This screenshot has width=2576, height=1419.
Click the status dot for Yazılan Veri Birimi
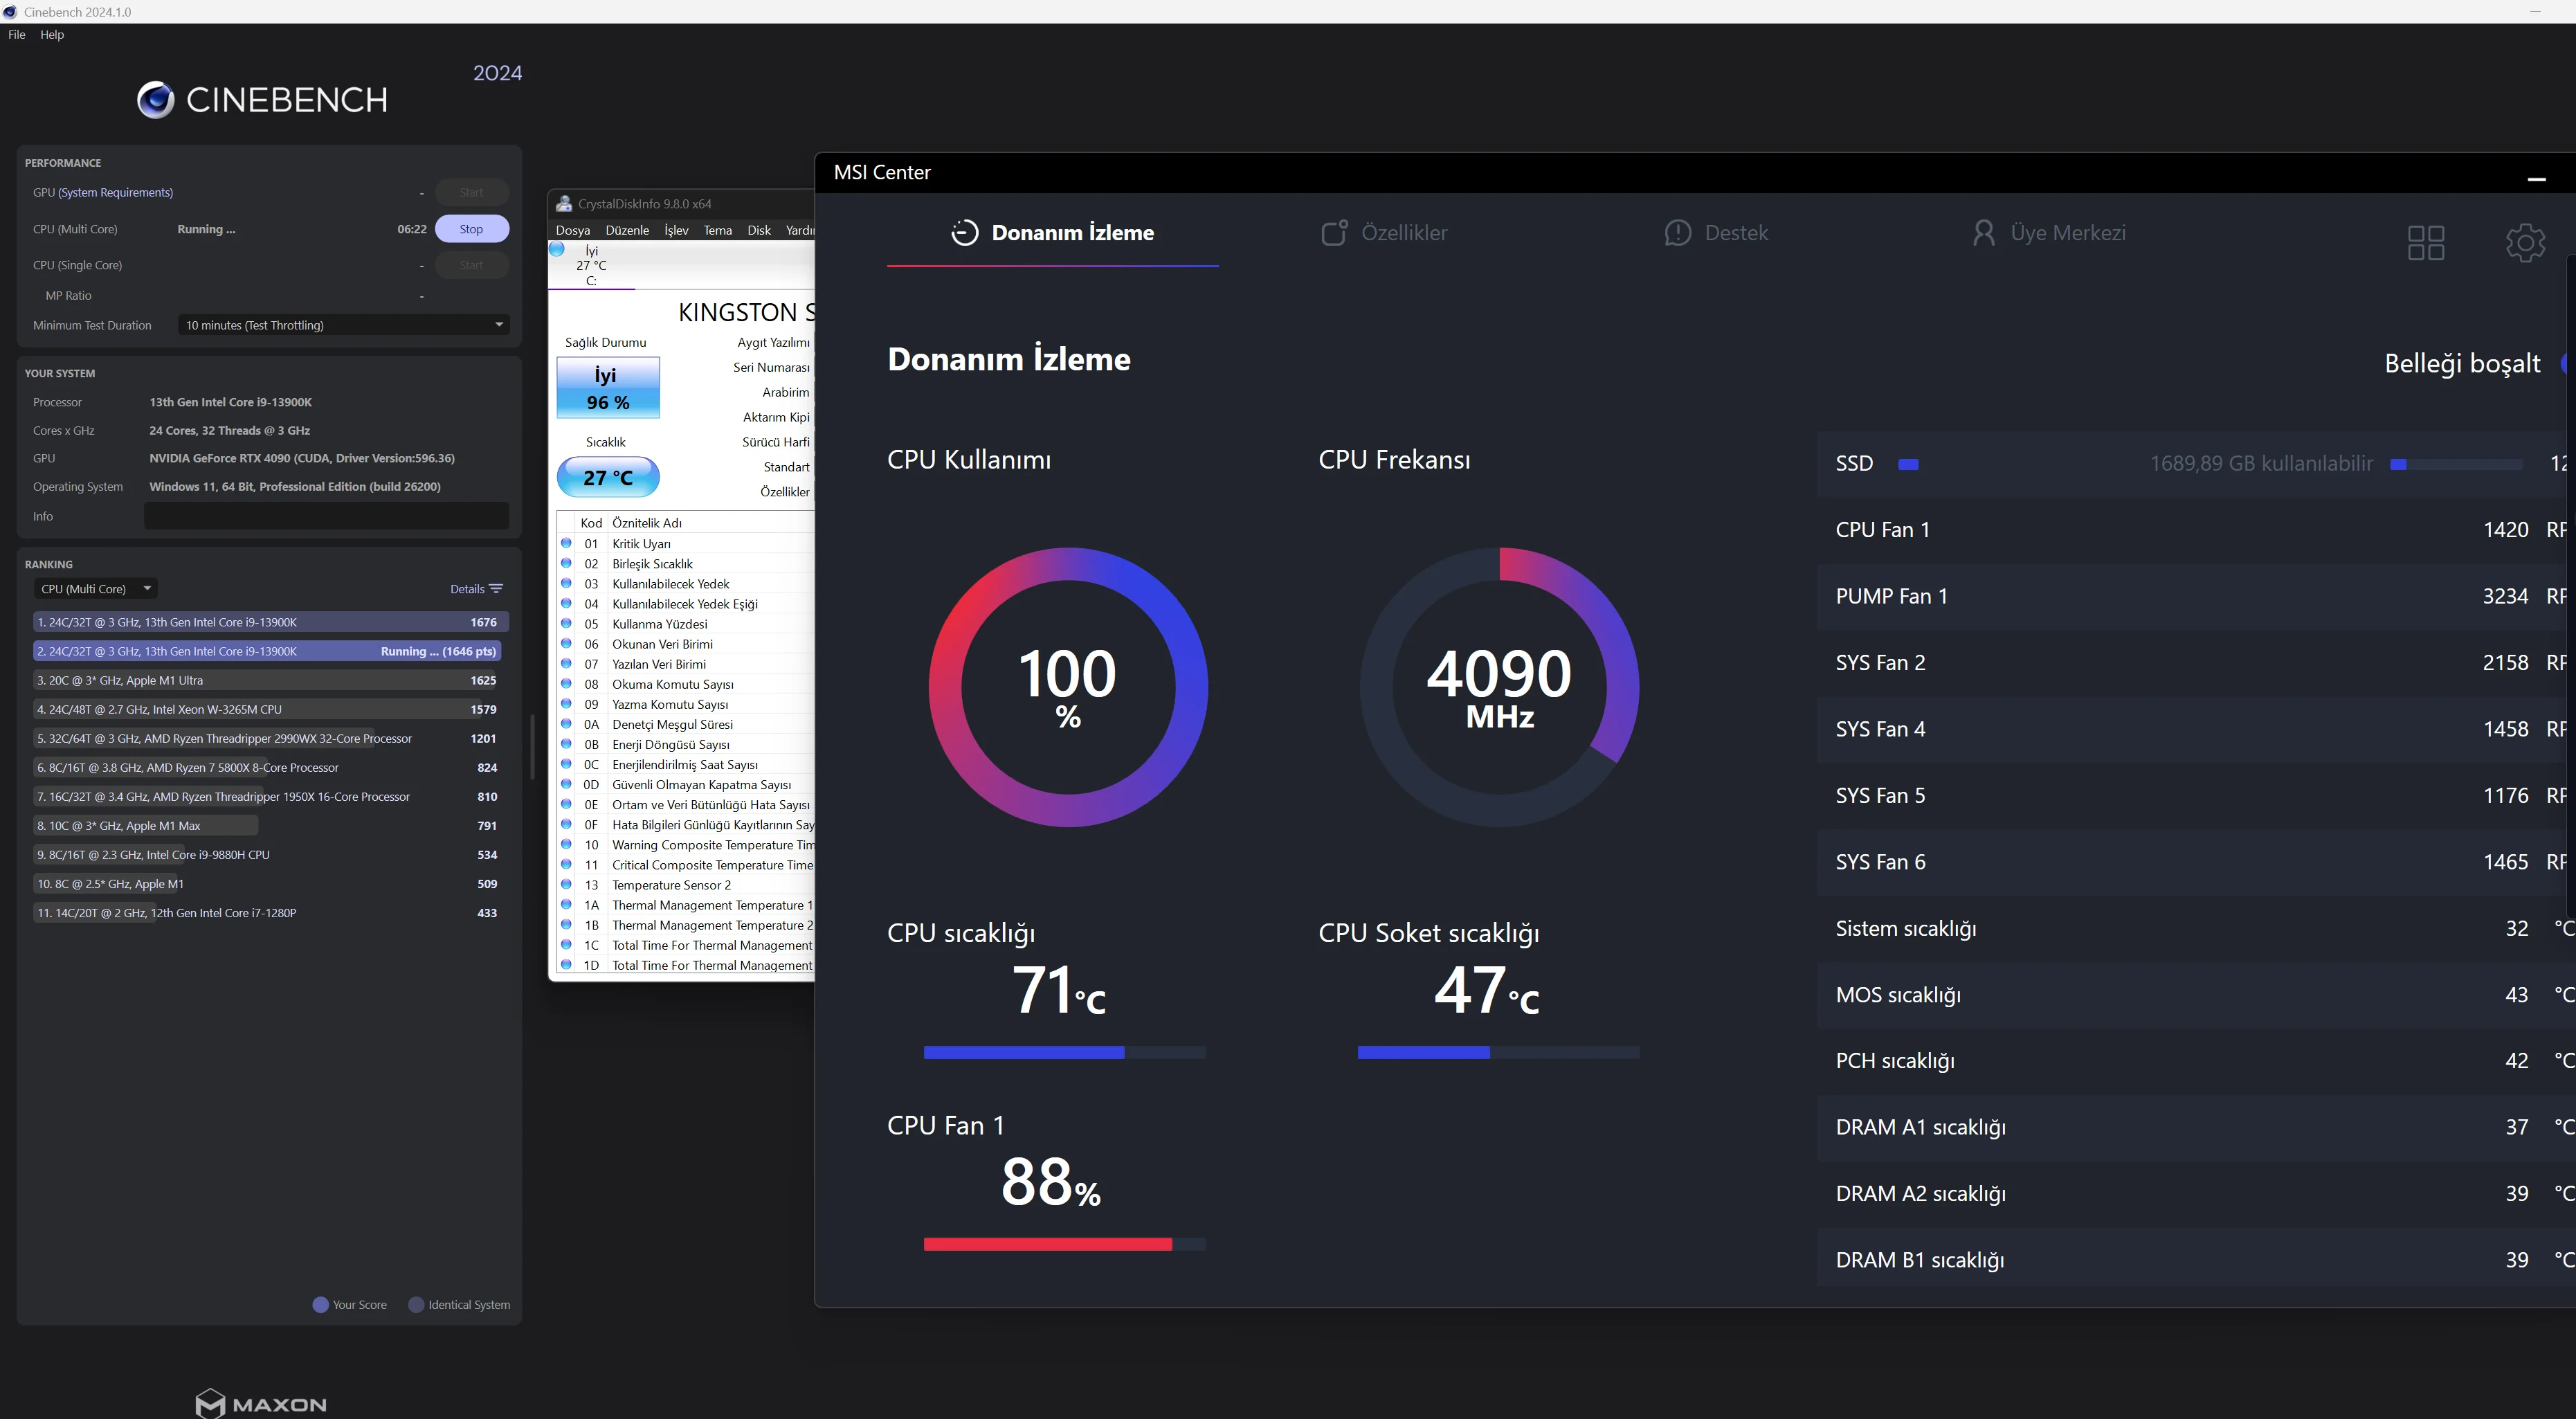pyautogui.click(x=566, y=663)
